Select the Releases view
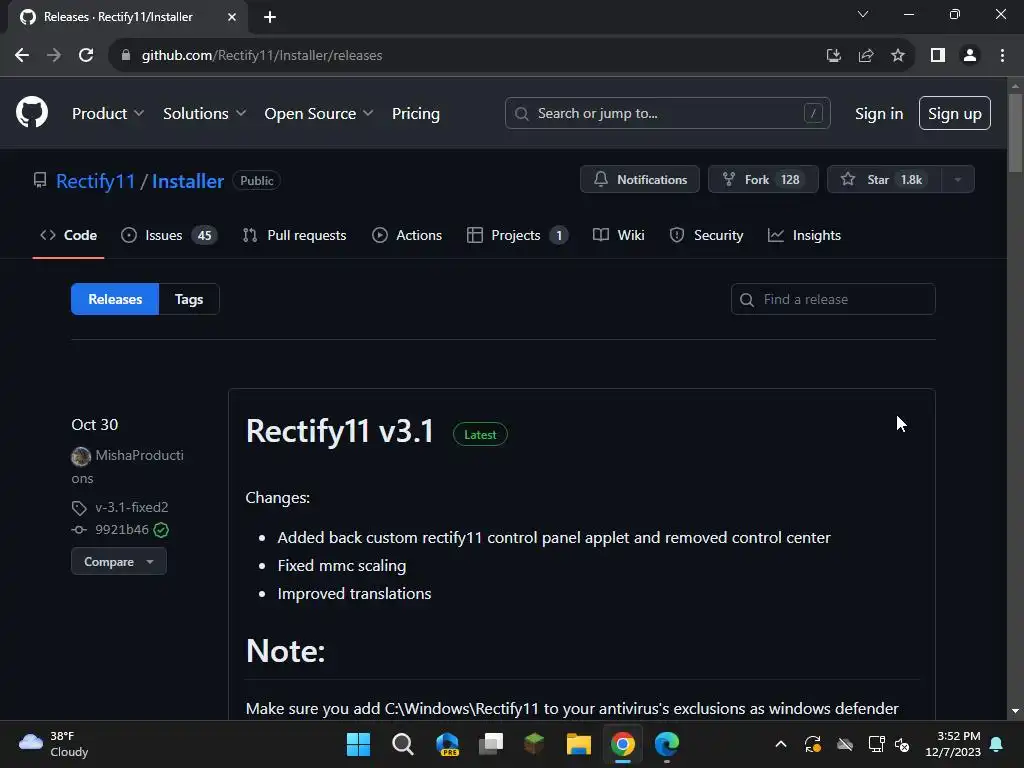The width and height of the screenshot is (1024, 768). [x=115, y=299]
